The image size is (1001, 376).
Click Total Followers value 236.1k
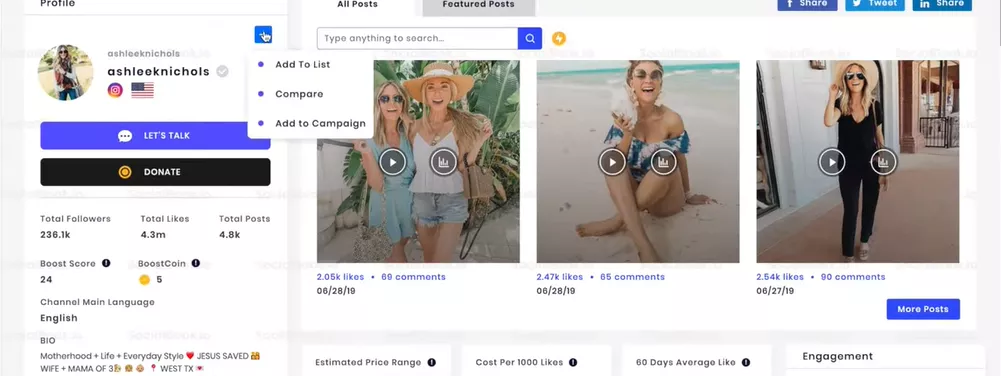click(x=55, y=235)
